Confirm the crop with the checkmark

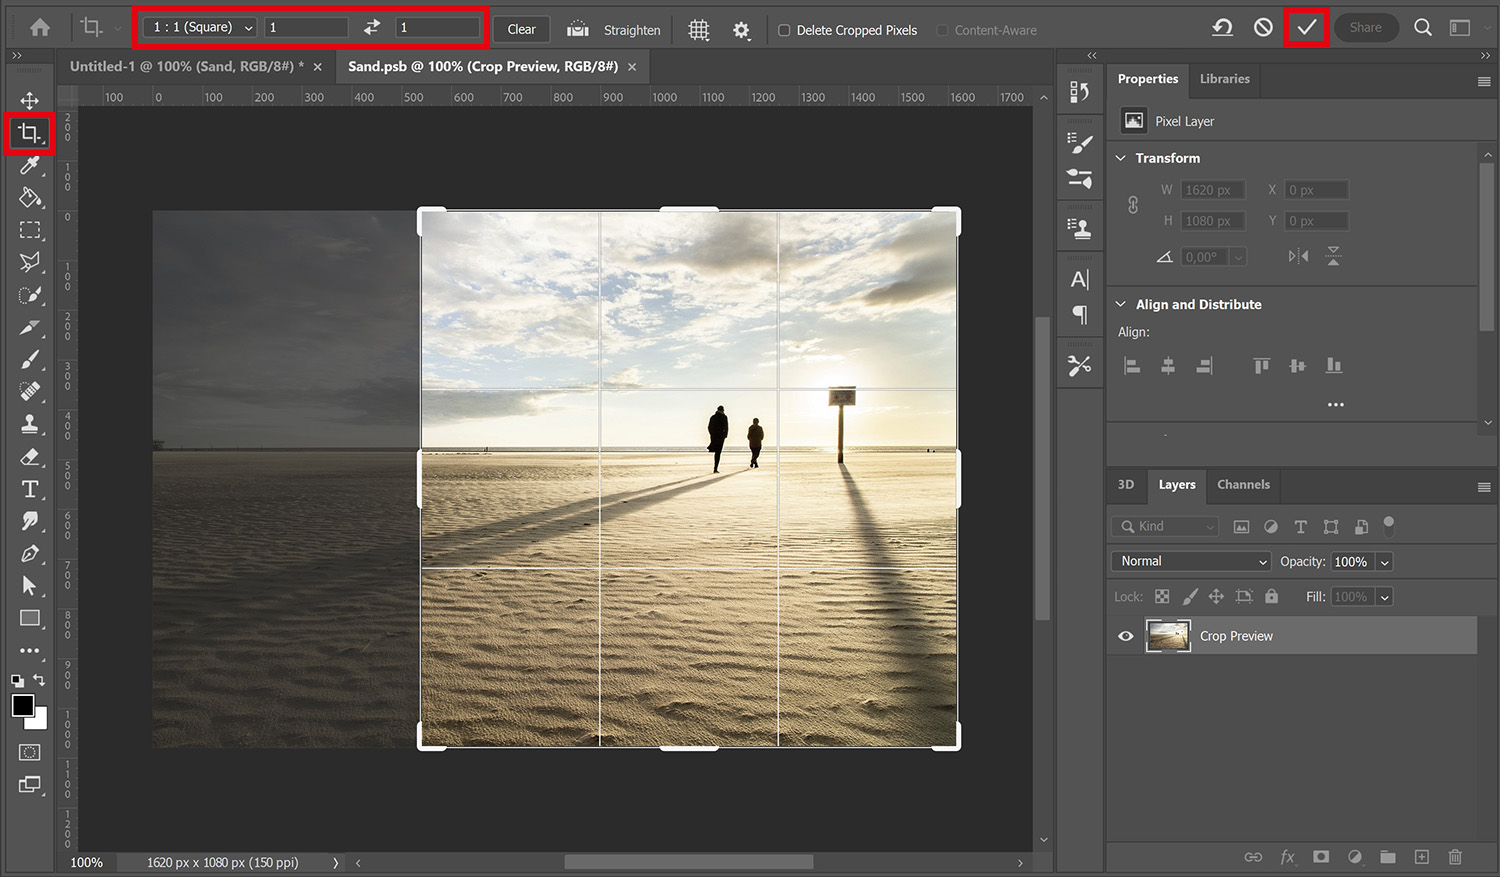click(x=1306, y=28)
